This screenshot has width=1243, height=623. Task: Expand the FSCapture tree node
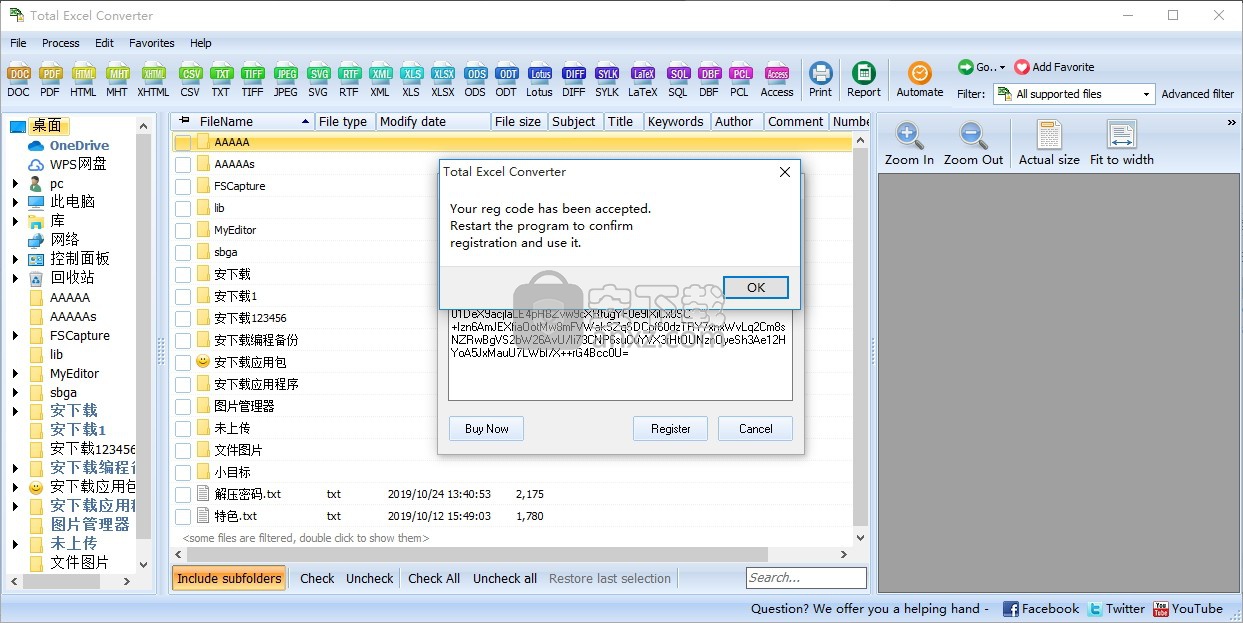click(15, 336)
